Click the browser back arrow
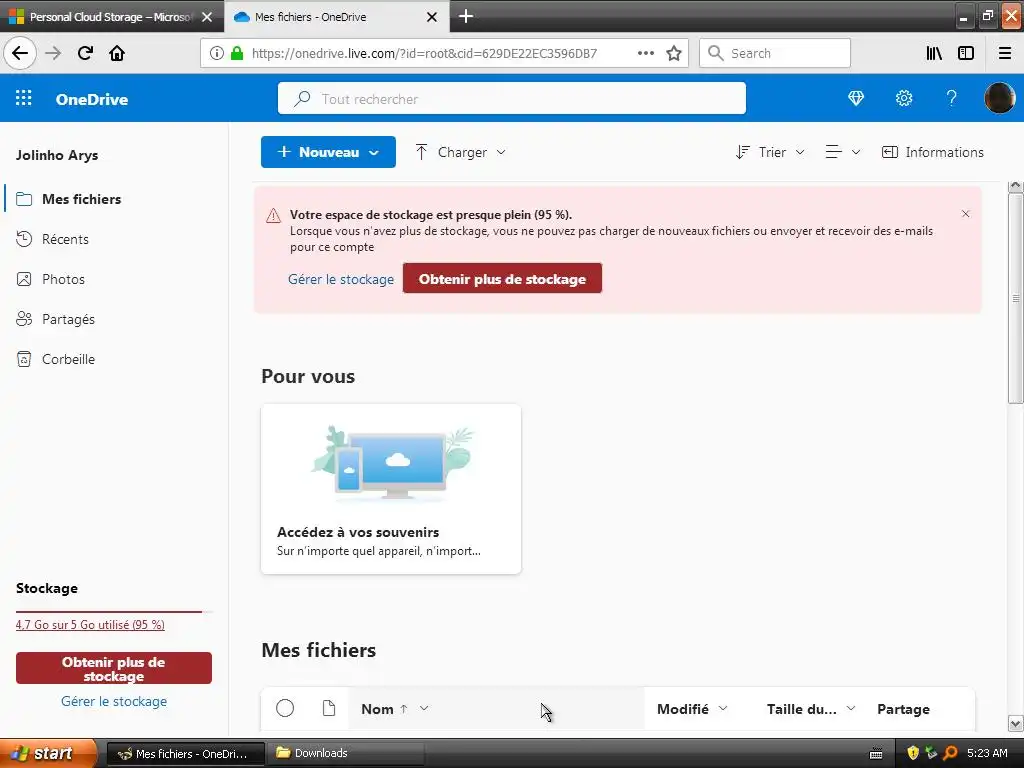 (x=20, y=53)
